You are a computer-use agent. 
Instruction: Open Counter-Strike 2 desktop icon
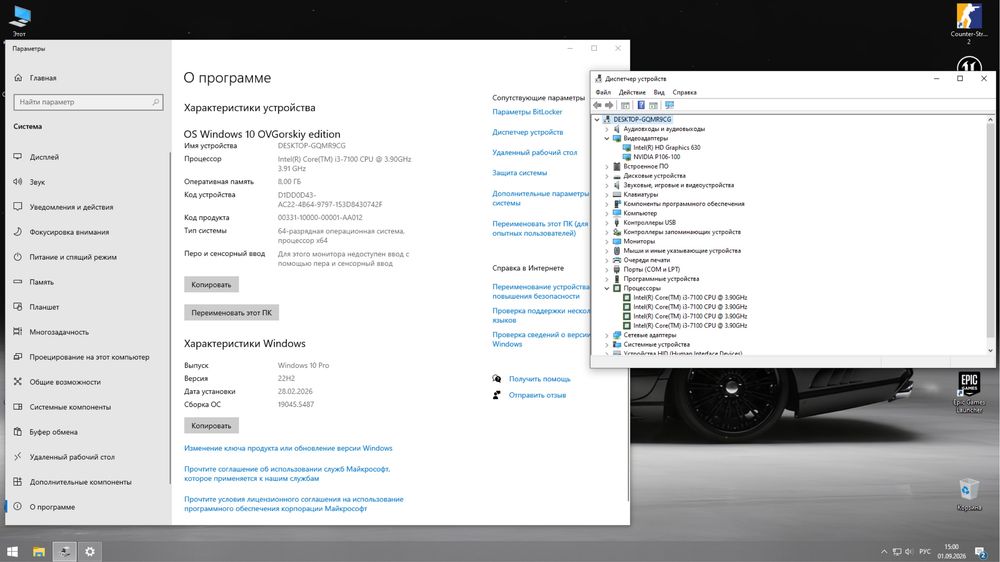(969, 24)
